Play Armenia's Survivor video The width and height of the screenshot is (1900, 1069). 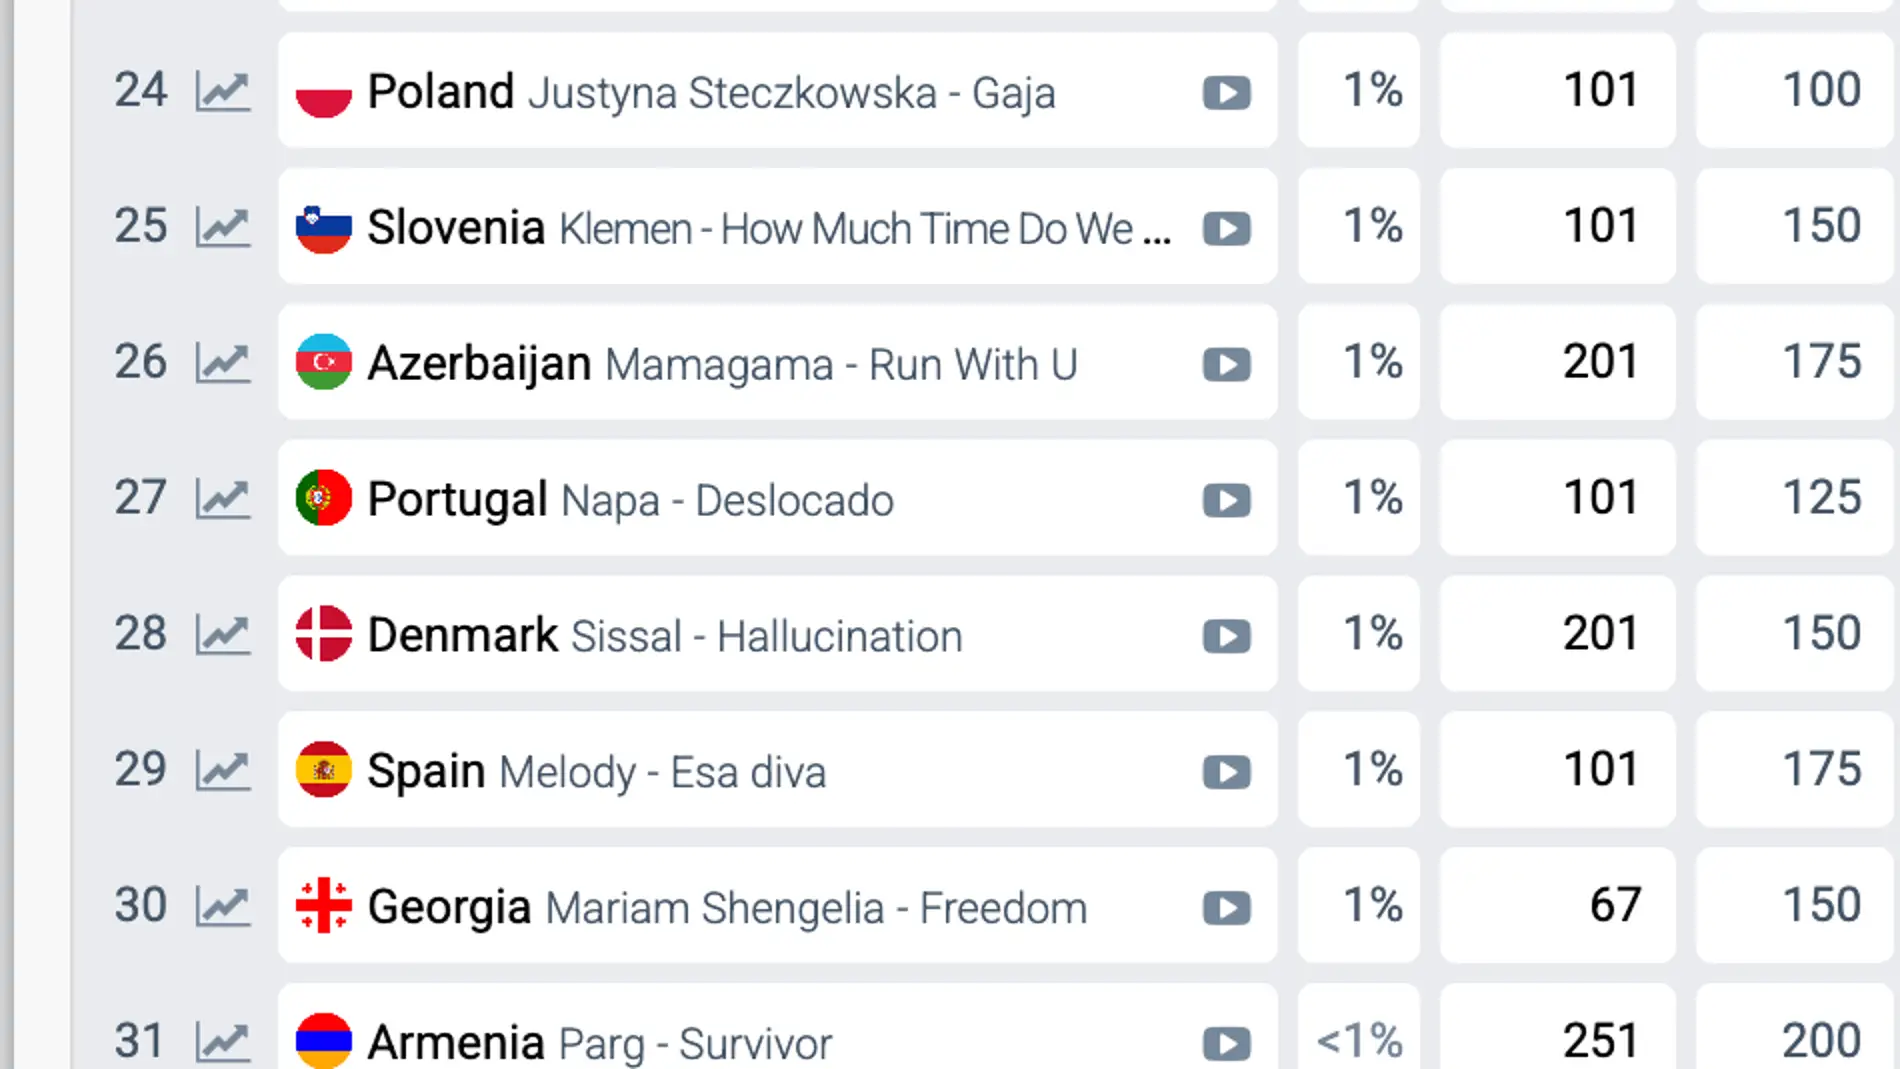tap(1226, 1043)
